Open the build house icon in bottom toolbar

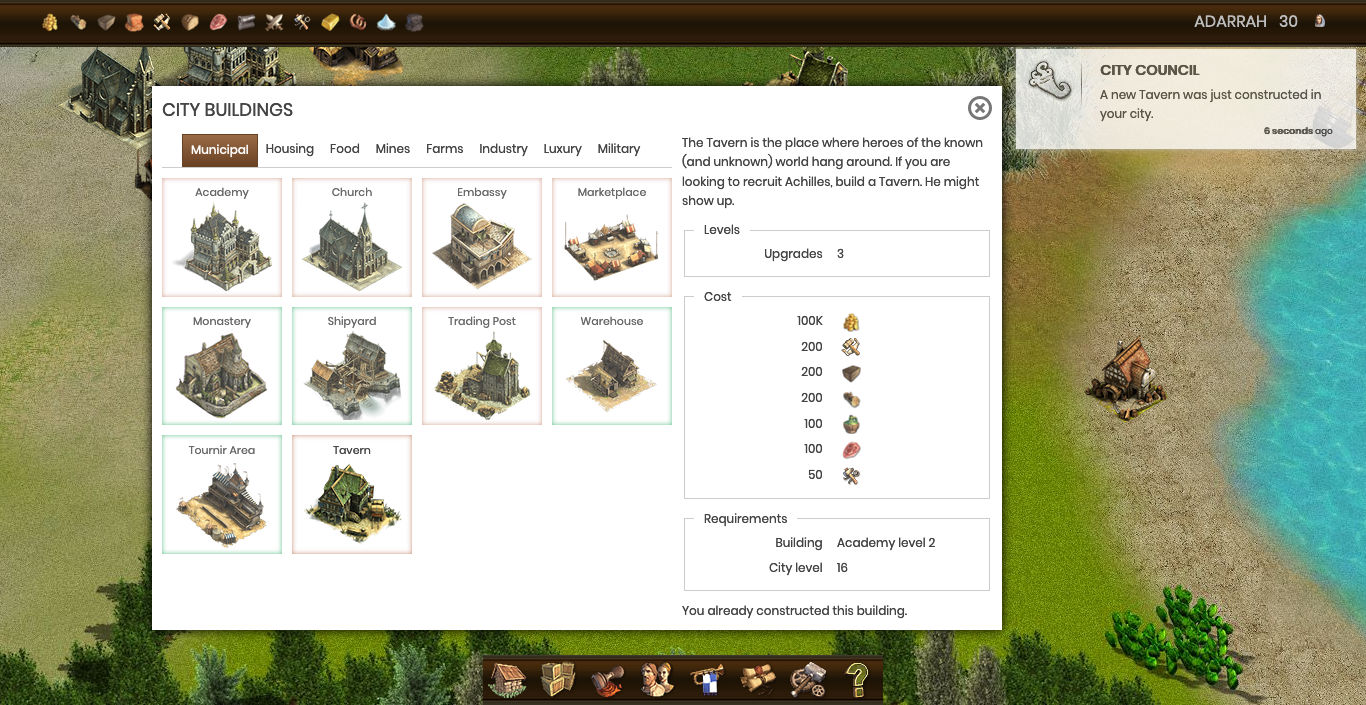(x=508, y=679)
